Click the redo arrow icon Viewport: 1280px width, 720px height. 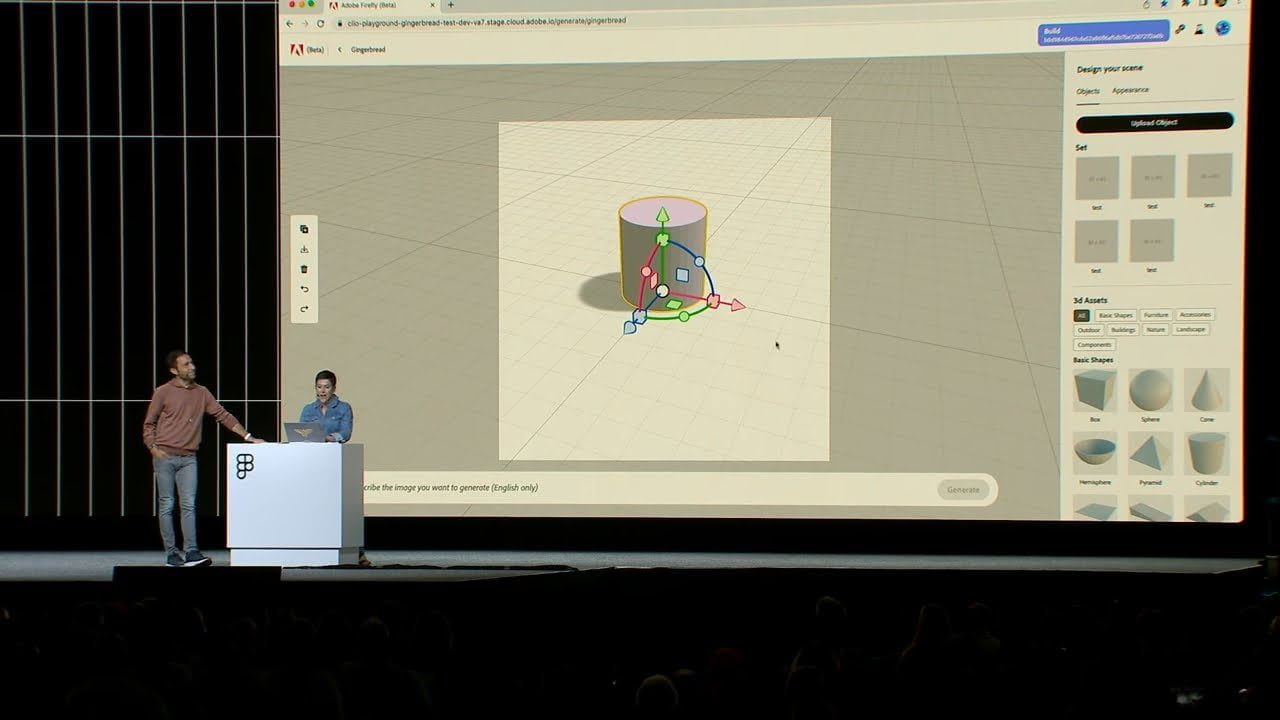click(x=304, y=309)
